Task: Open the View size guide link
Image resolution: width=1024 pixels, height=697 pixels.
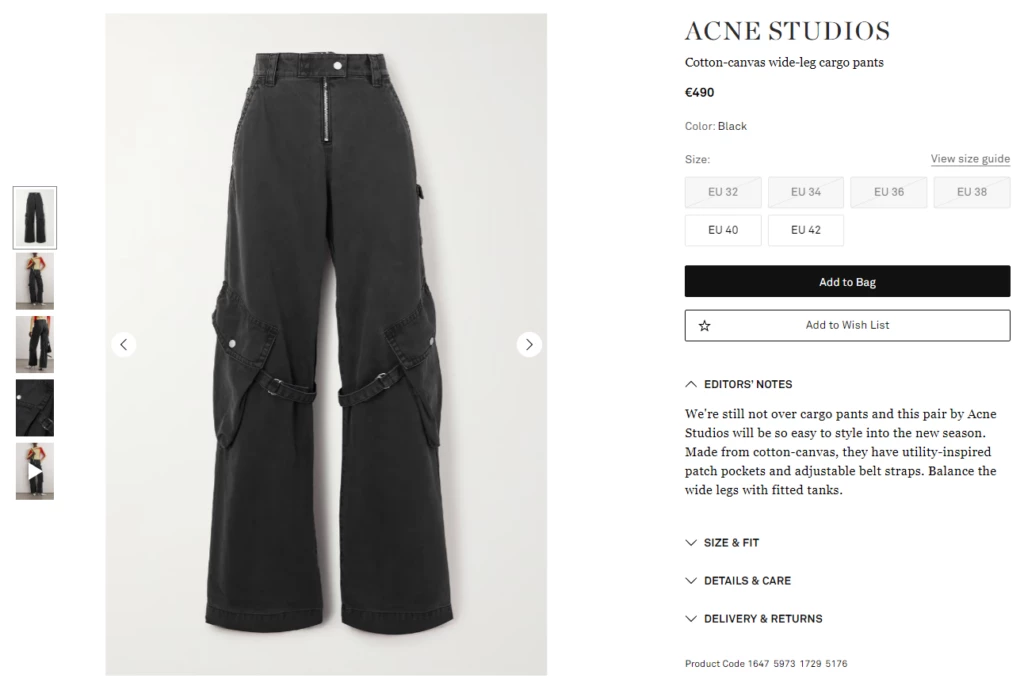Action: click(x=970, y=159)
